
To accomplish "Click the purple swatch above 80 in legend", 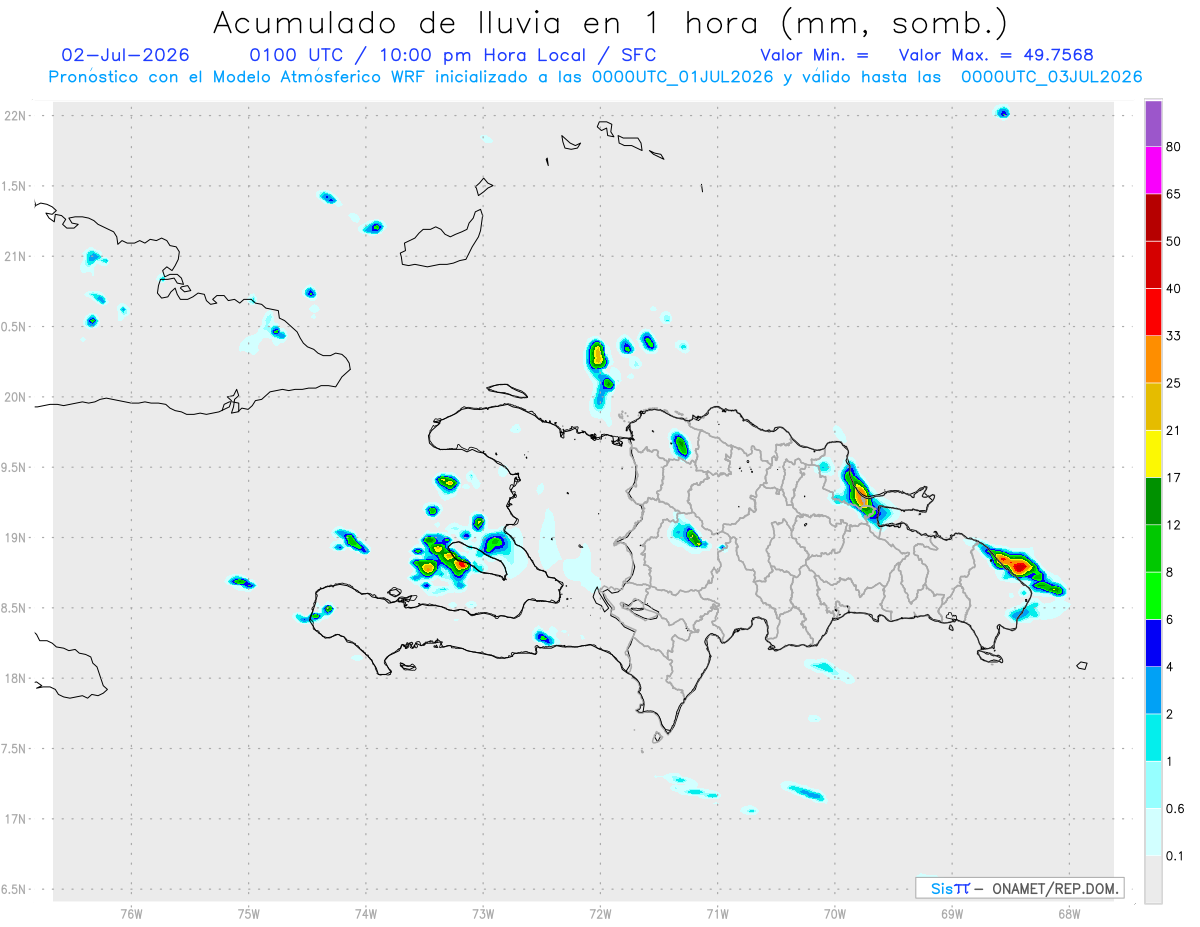I will click(x=1153, y=124).
